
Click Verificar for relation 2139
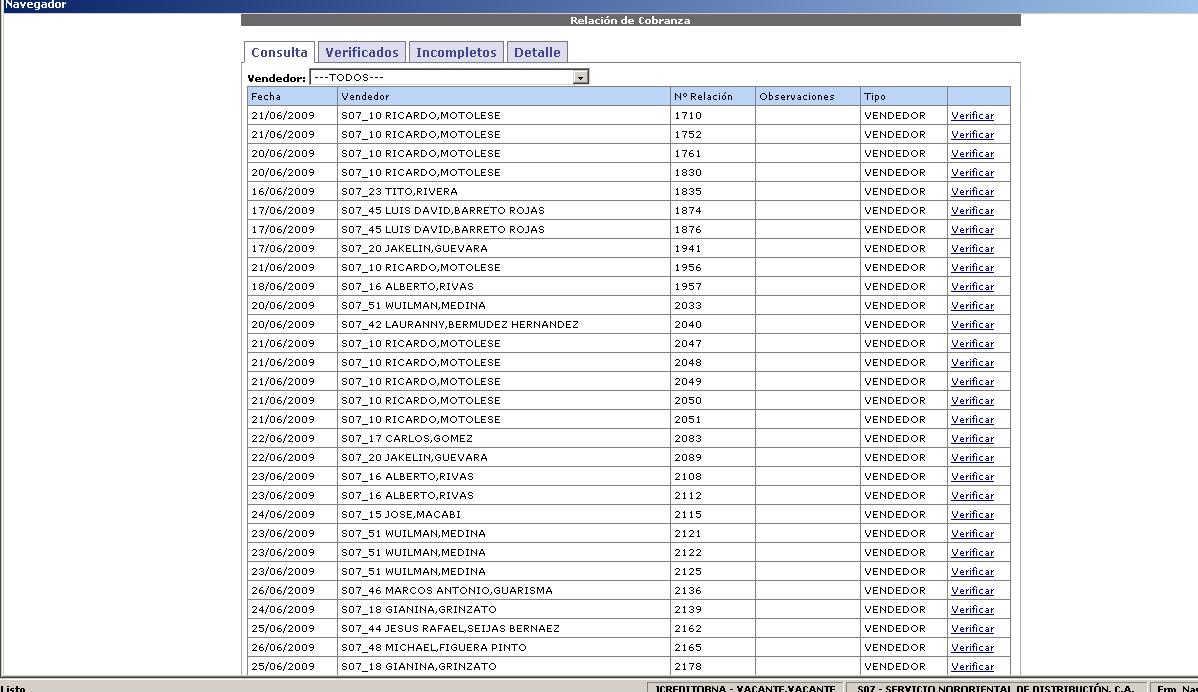coord(973,610)
